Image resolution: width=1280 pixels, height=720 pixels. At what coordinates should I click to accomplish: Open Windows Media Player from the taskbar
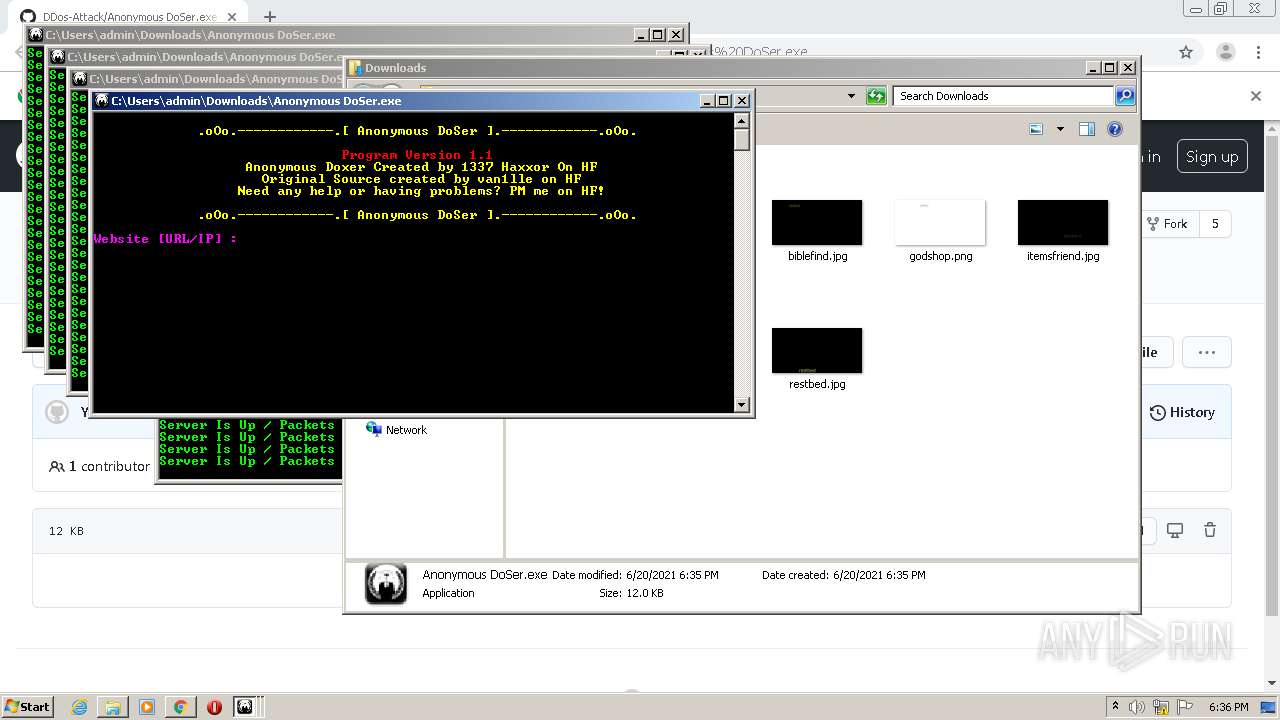pyautogui.click(x=147, y=707)
